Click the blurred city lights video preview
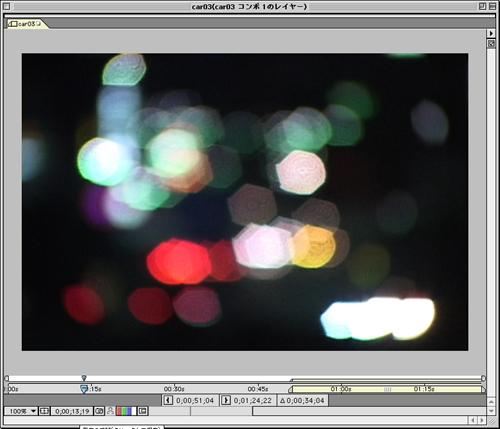This screenshot has height=429, width=500. pos(245,202)
